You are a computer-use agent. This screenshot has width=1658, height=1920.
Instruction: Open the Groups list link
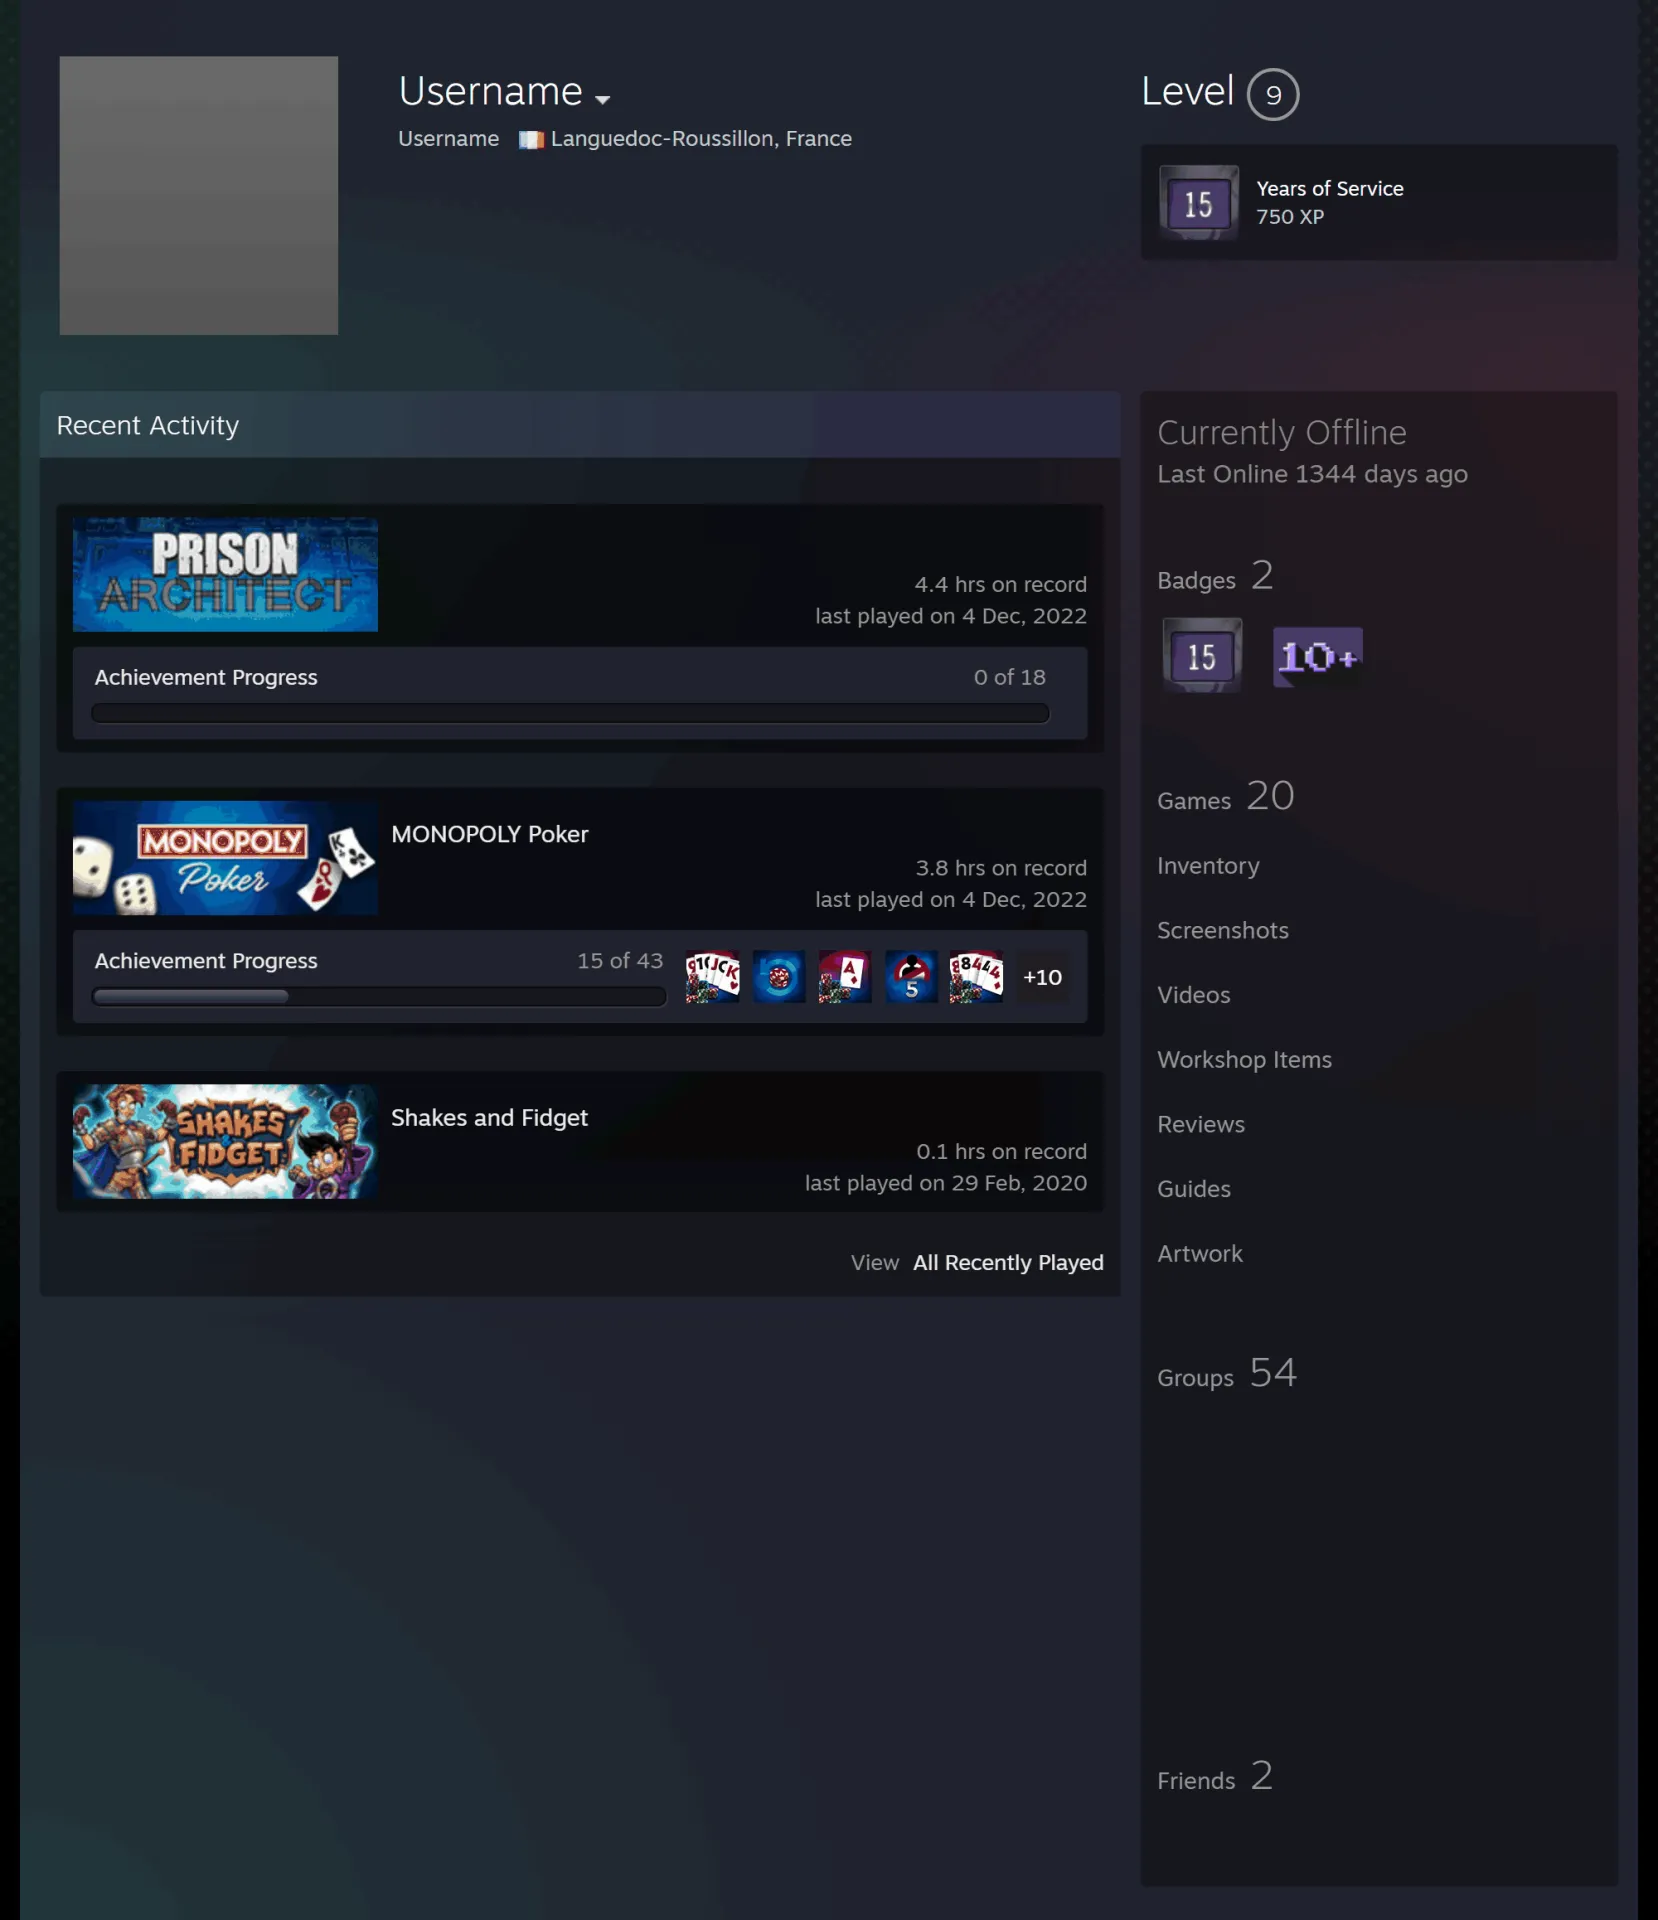click(1227, 1374)
